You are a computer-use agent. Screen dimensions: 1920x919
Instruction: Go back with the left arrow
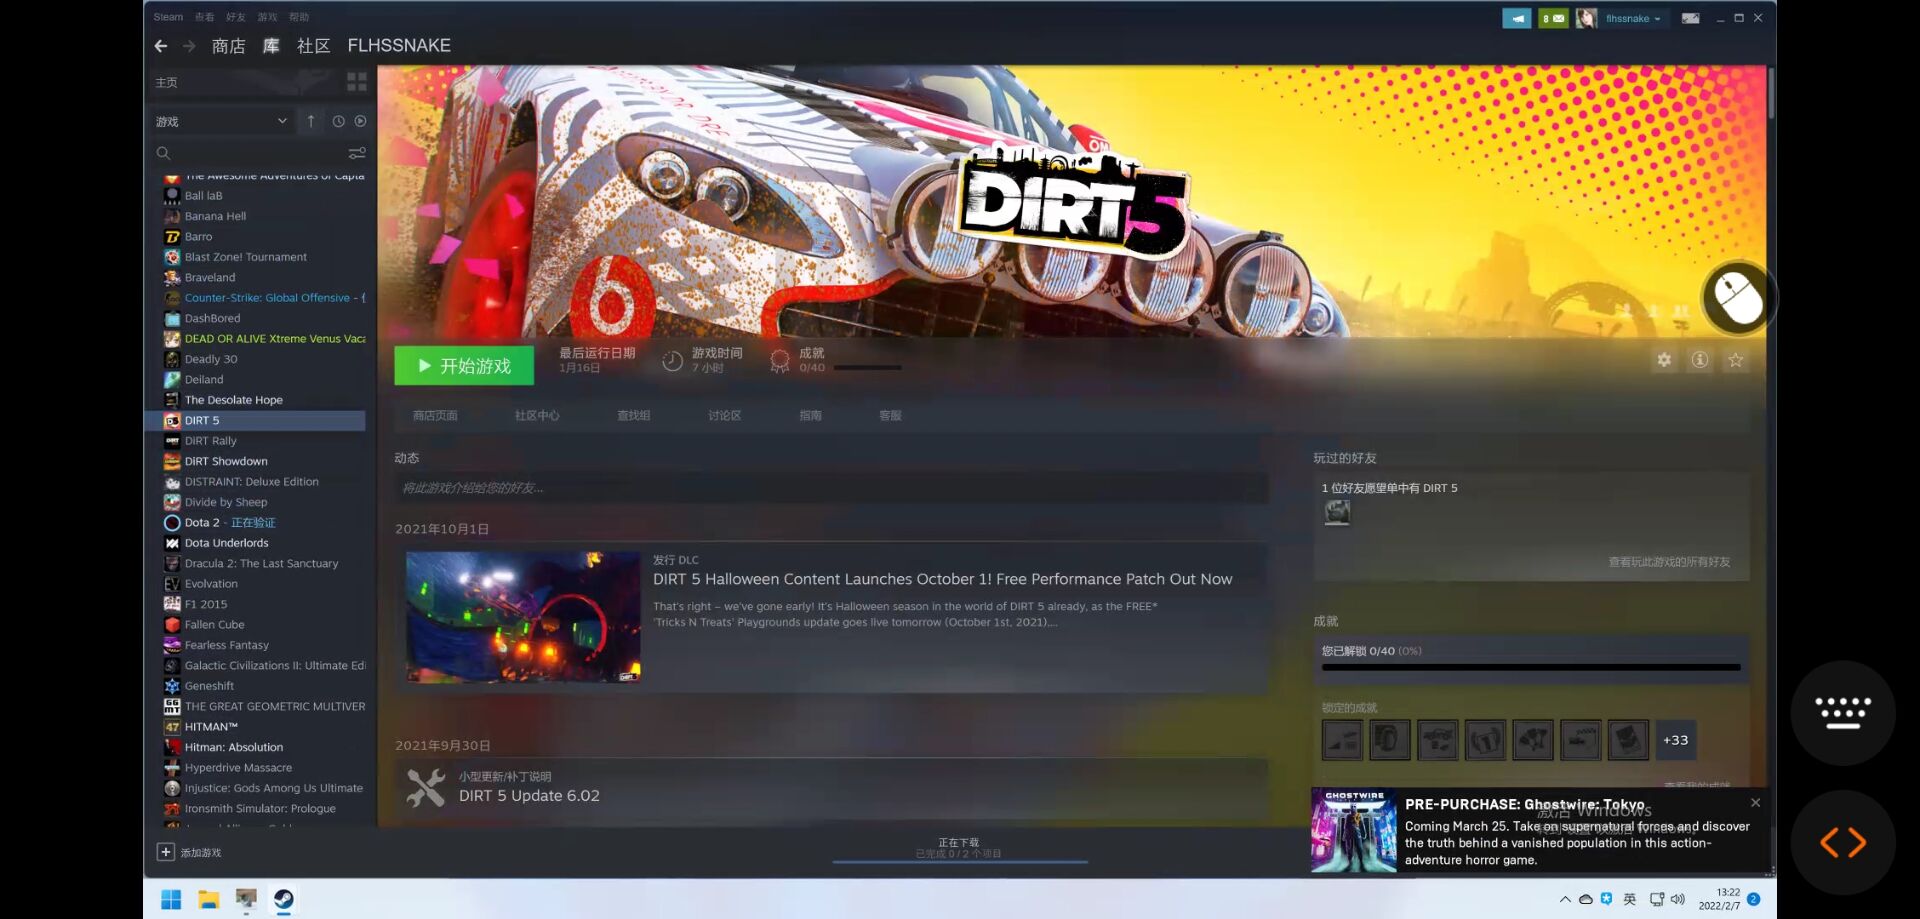161,46
